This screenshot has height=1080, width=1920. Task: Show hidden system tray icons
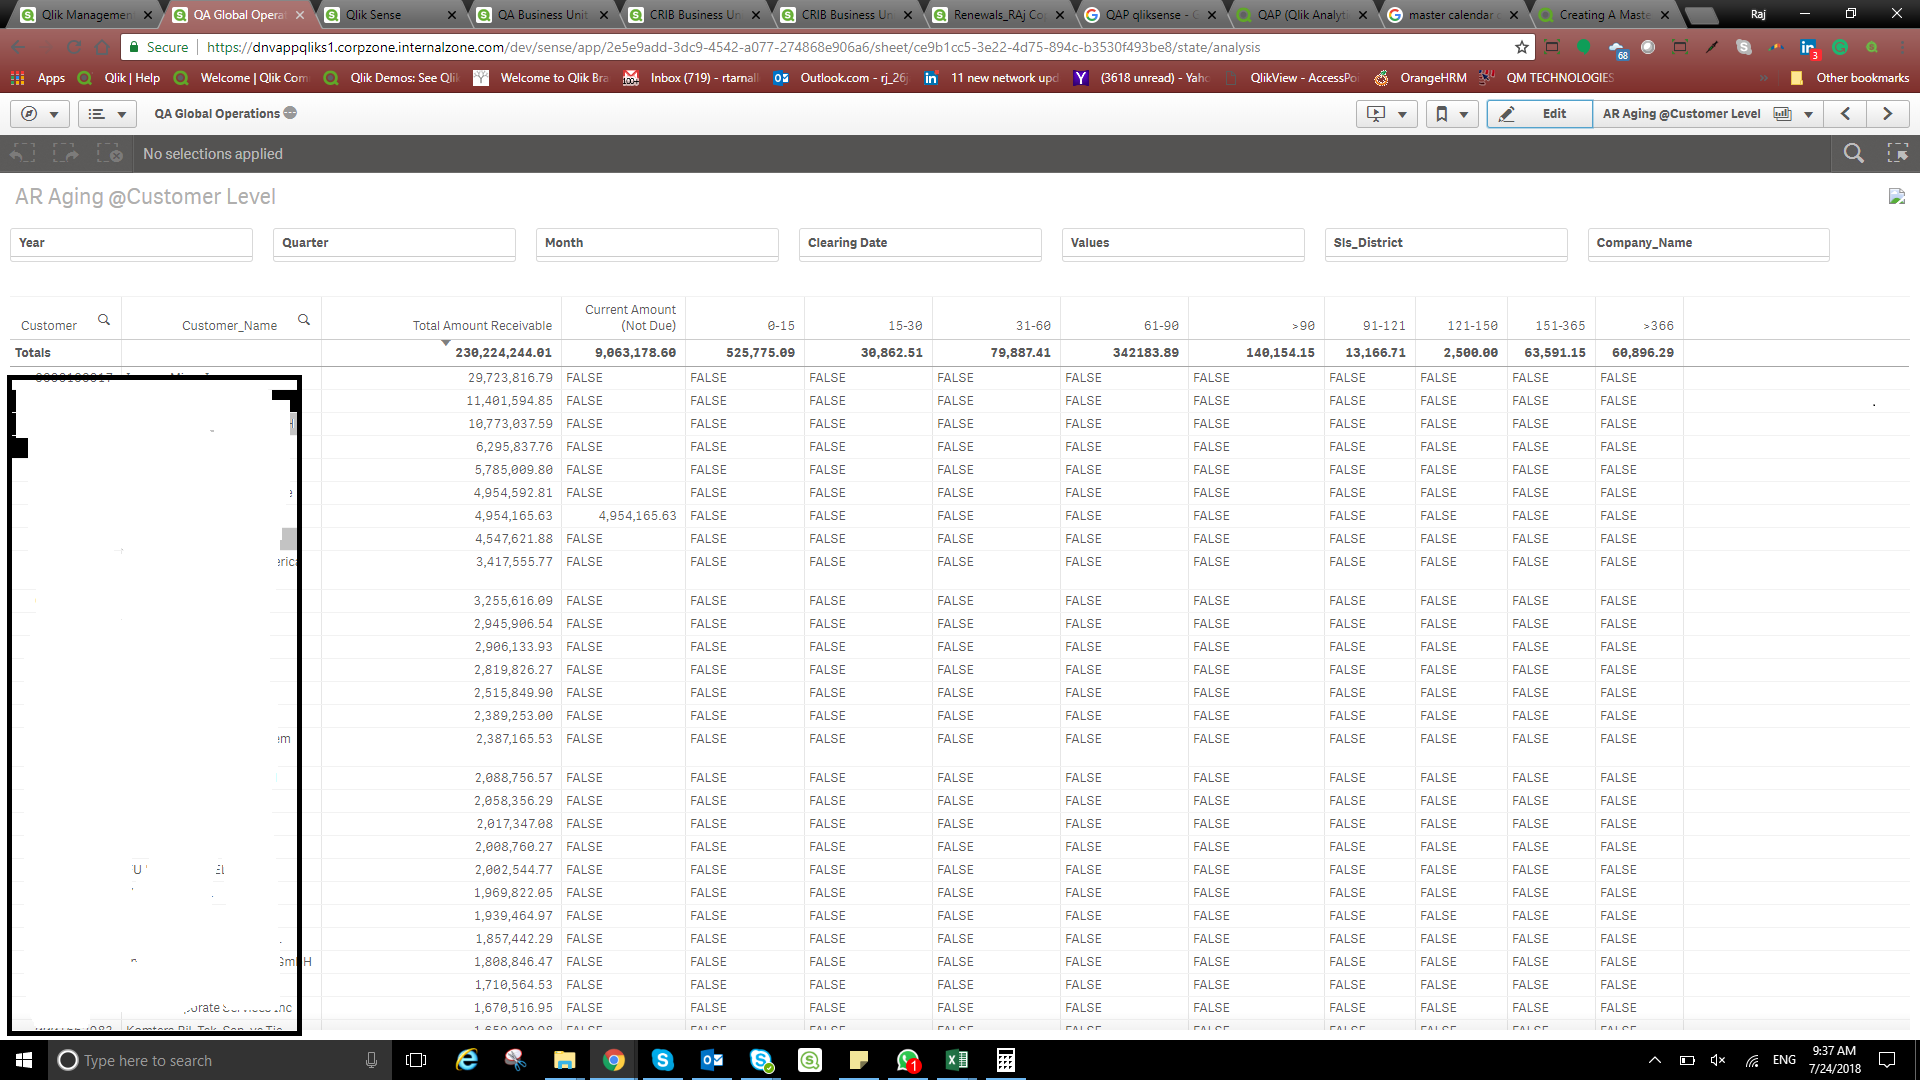coord(1654,1060)
